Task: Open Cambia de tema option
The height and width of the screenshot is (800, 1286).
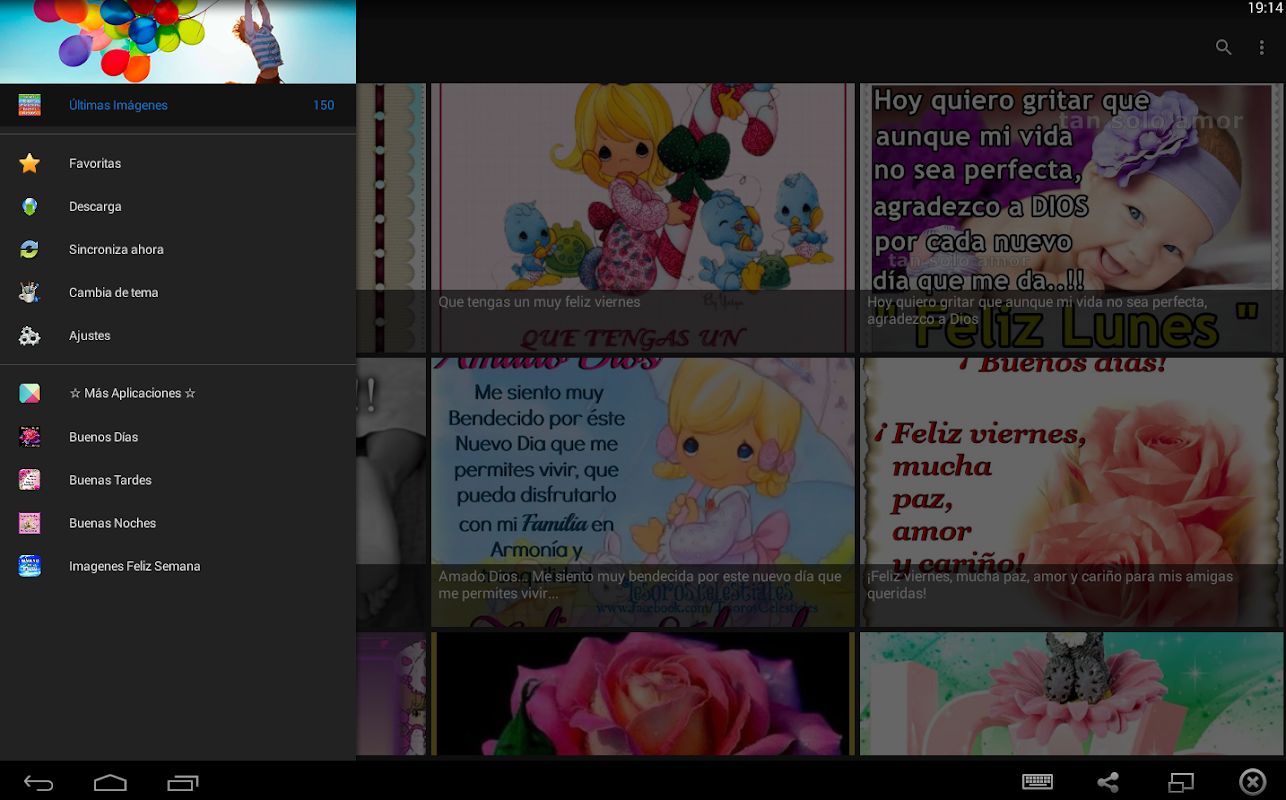Action: coord(178,292)
